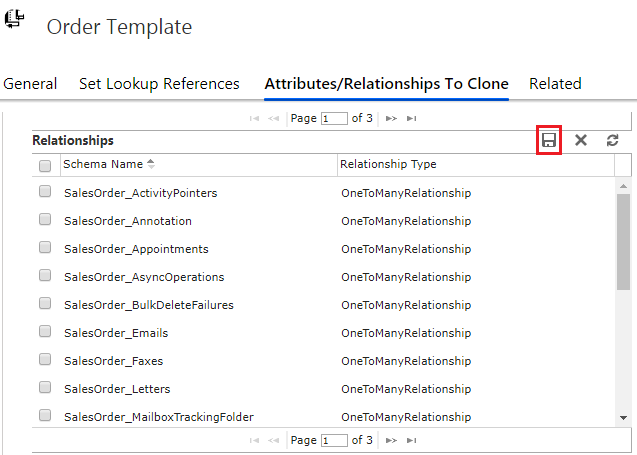The image size is (637, 455).
Task: Go to next page in the bottom pager
Action: point(391,440)
